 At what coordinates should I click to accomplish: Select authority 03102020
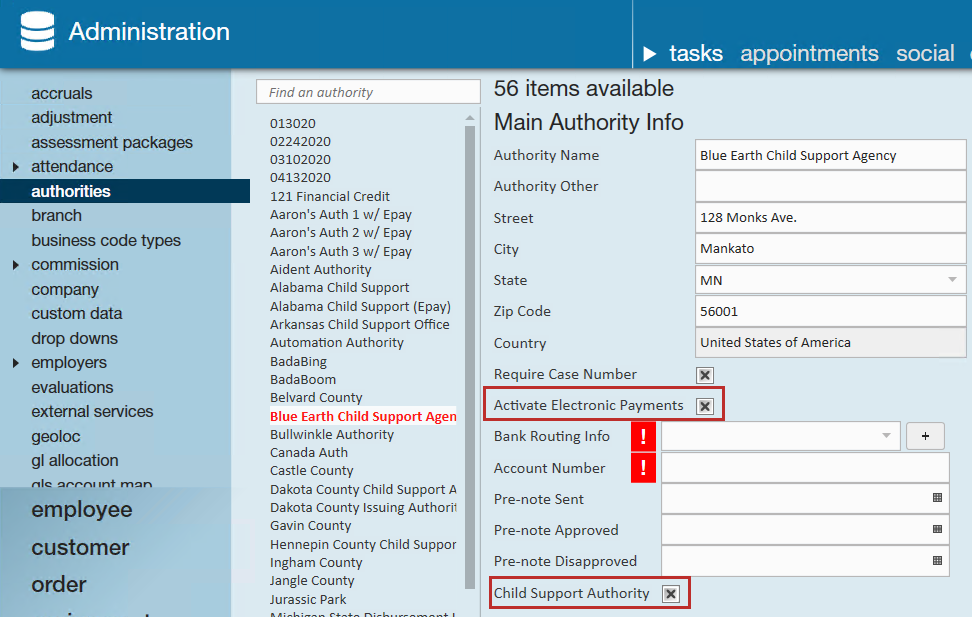(300, 159)
